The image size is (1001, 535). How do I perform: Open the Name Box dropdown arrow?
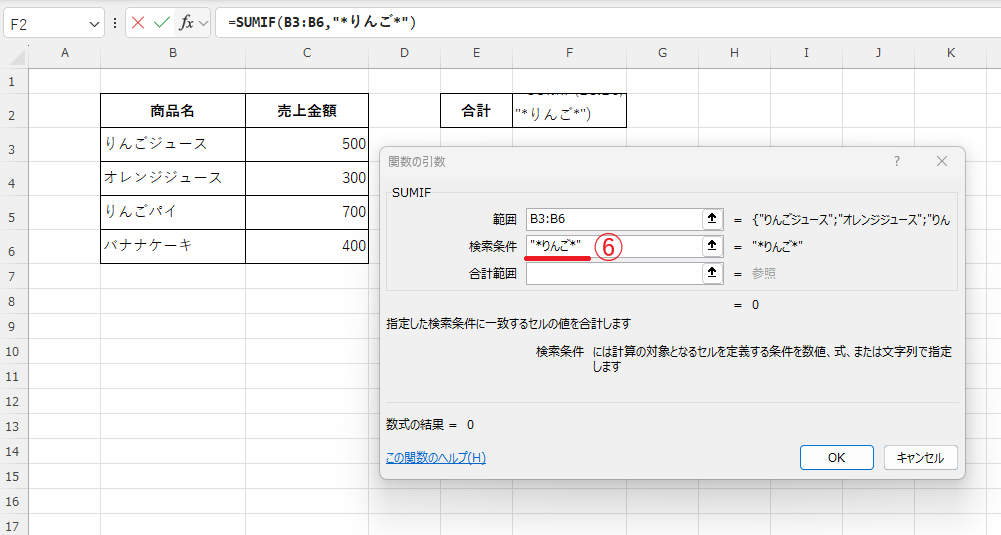point(94,24)
